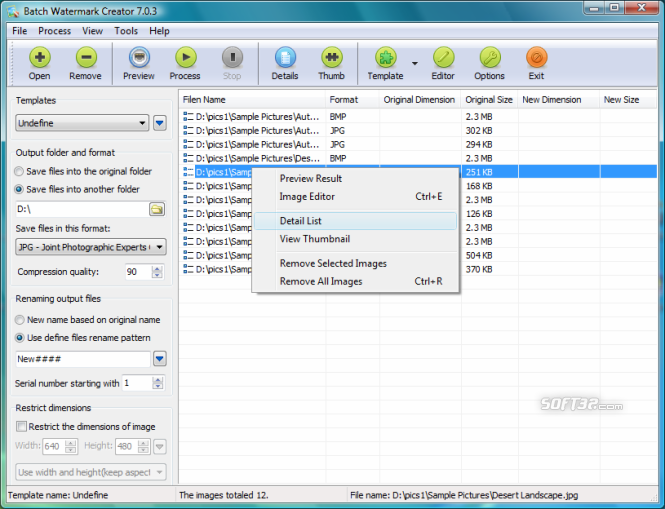Expand the Template toolbar dropdown arrow
This screenshot has height=509, width=665.
415,63
